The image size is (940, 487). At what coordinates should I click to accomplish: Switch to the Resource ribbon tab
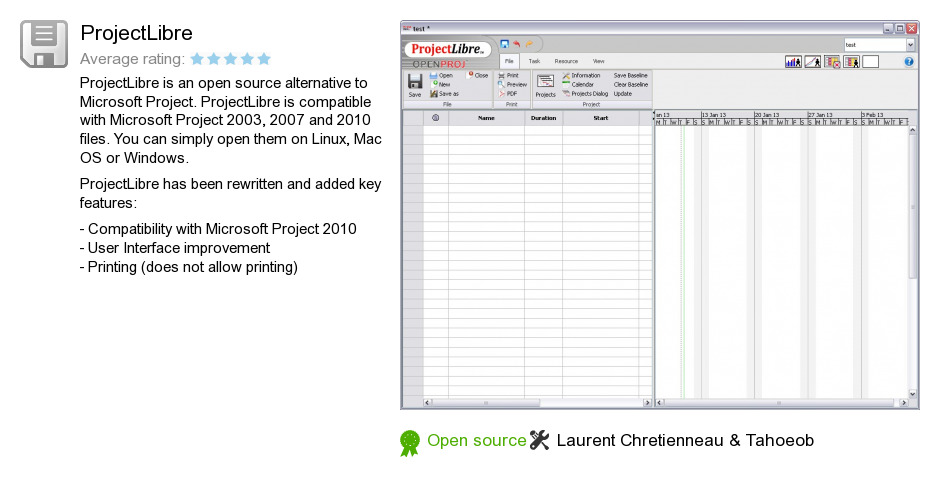coord(566,61)
